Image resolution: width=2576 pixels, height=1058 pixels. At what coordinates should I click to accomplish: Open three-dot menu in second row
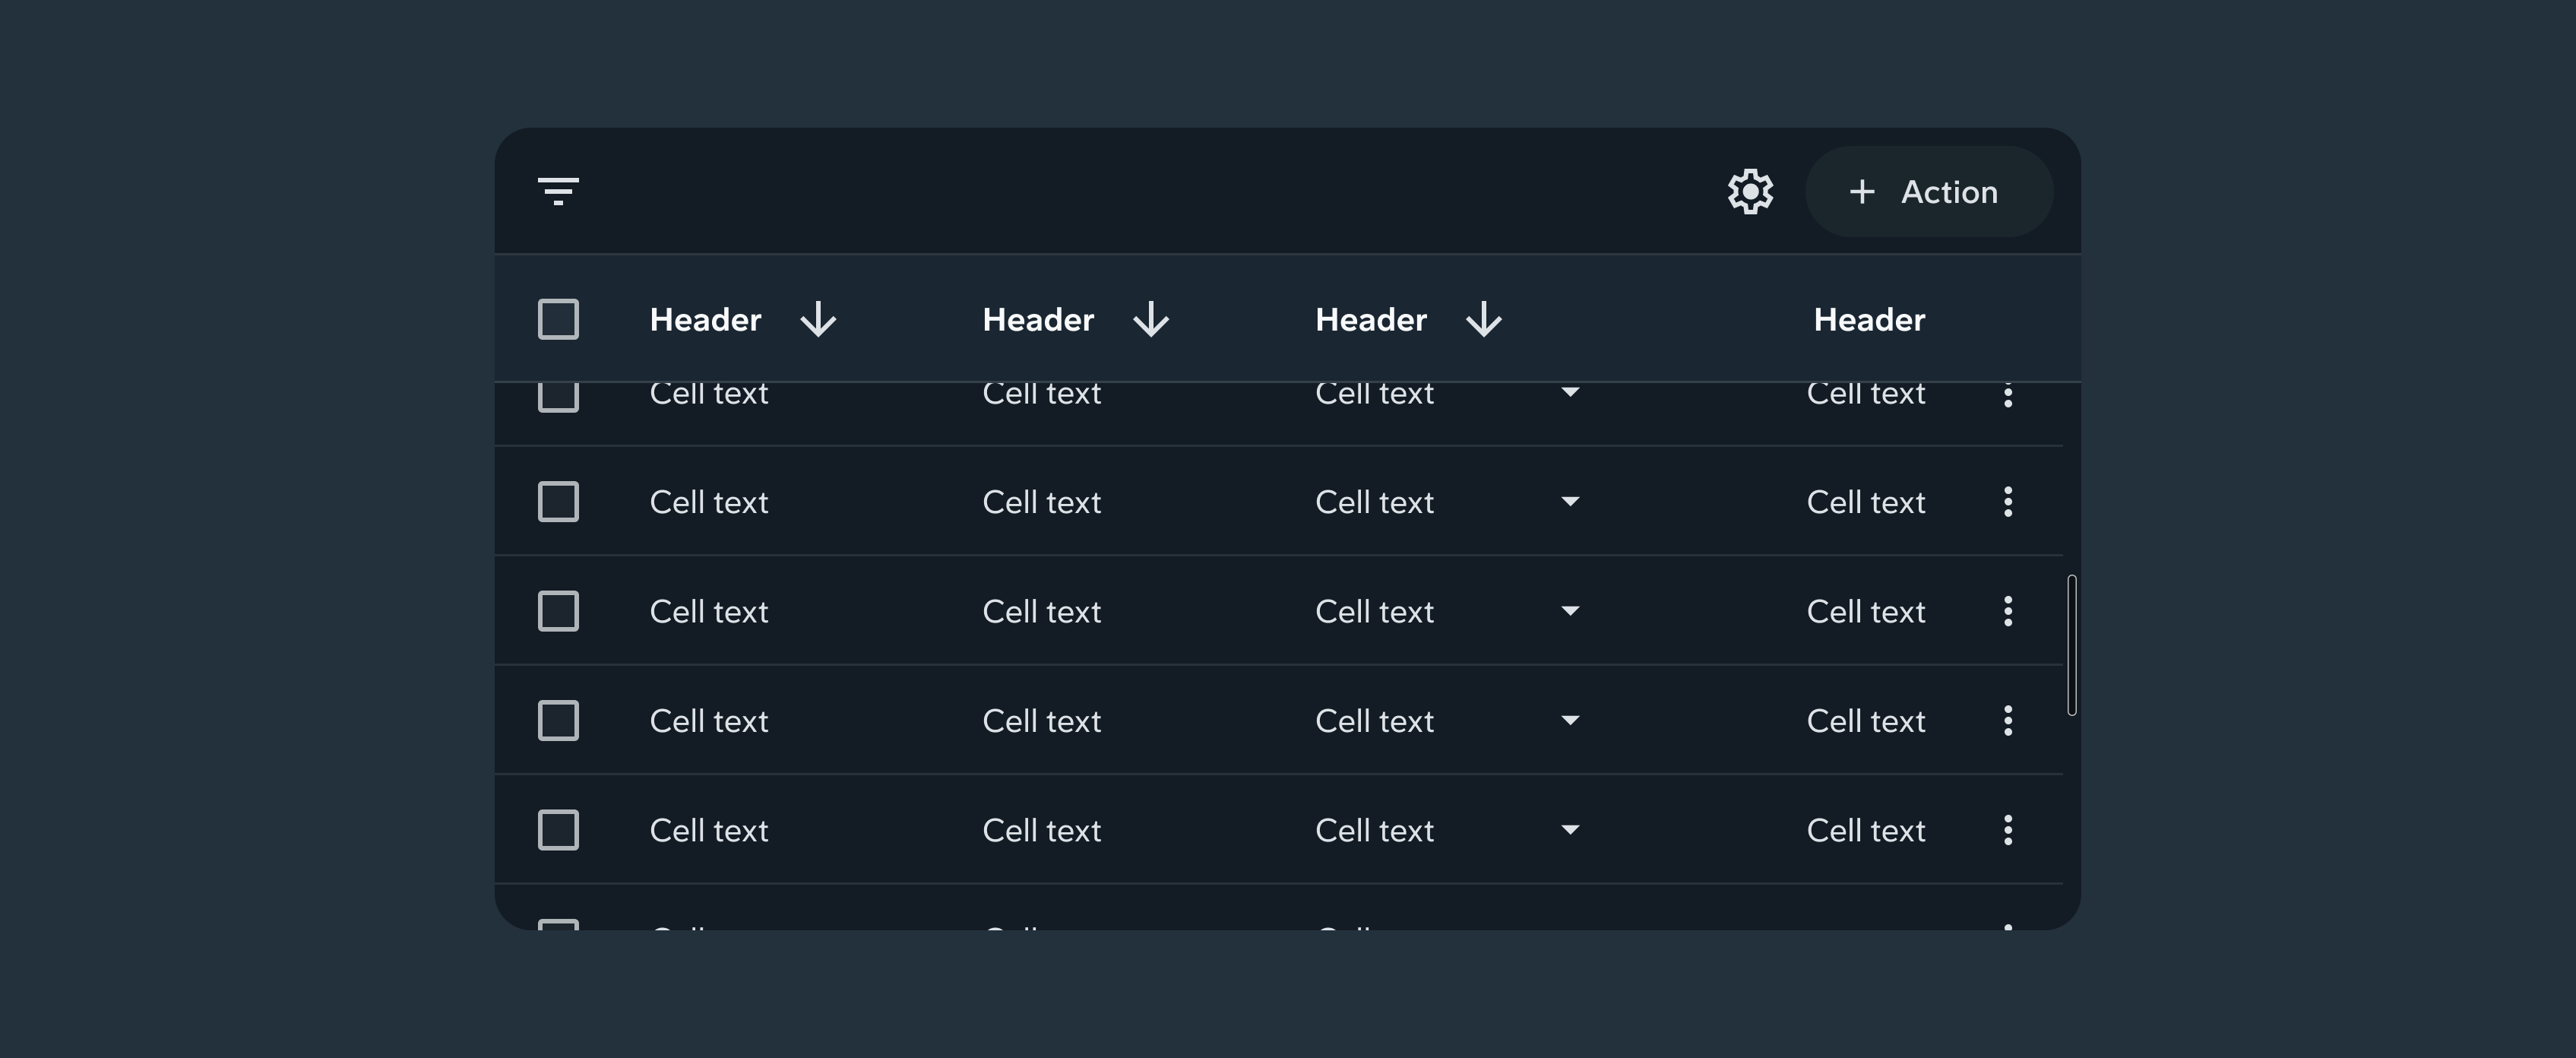[x=2007, y=502]
